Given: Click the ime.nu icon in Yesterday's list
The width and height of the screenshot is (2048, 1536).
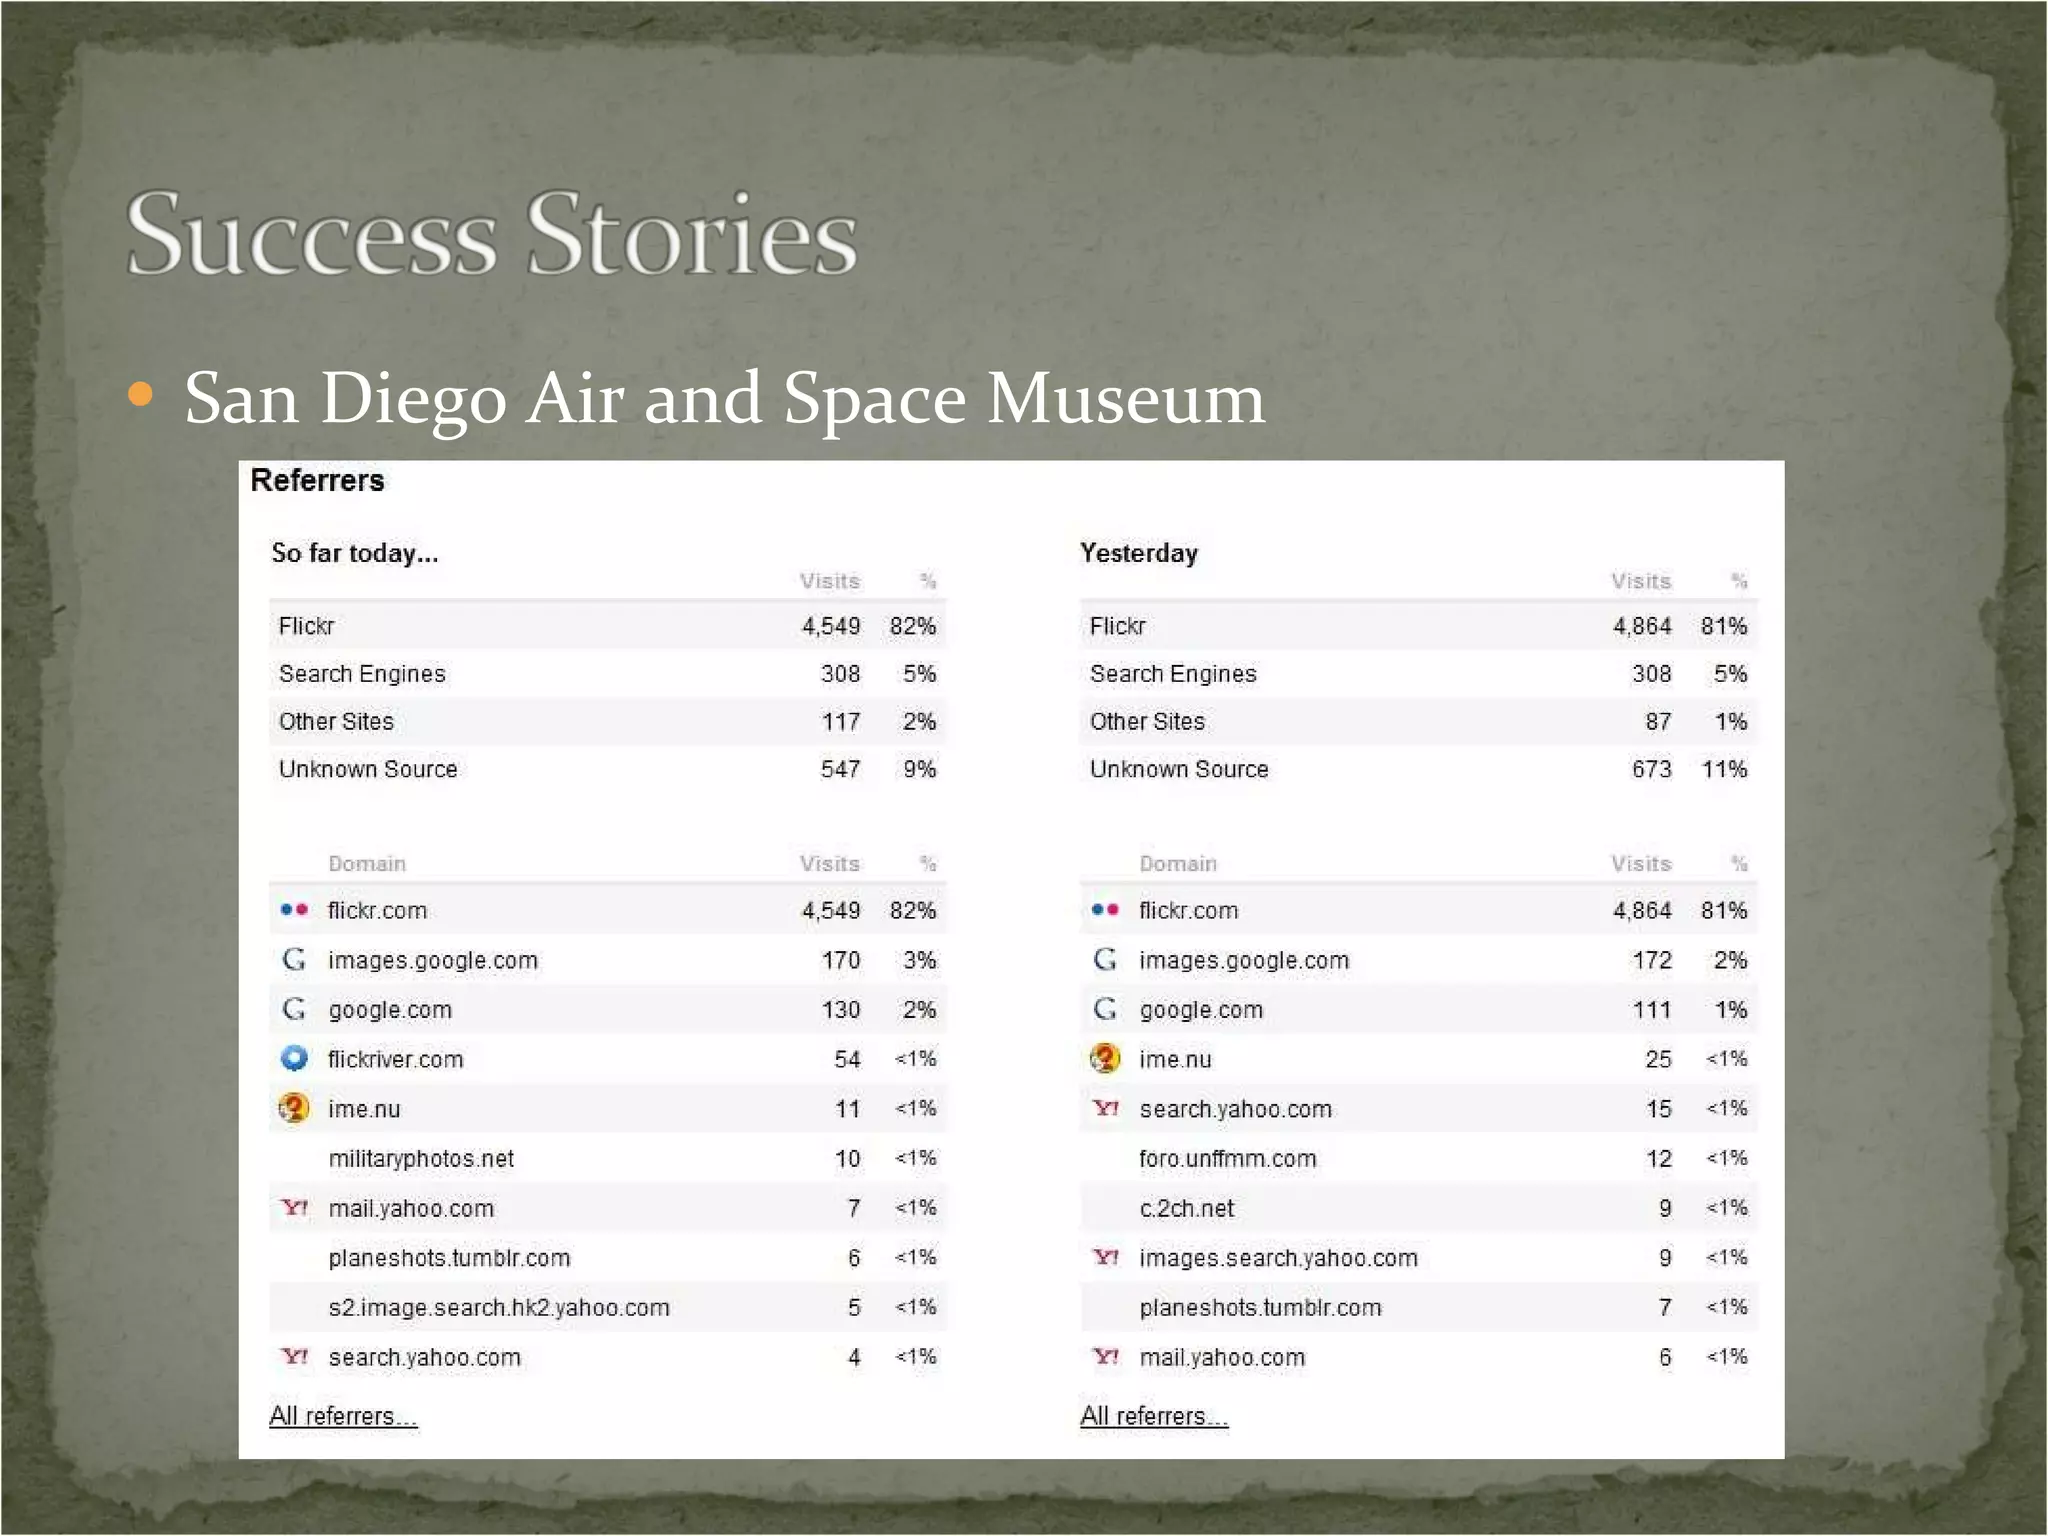Looking at the screenshot, I should click(x=1105, y=1058).
